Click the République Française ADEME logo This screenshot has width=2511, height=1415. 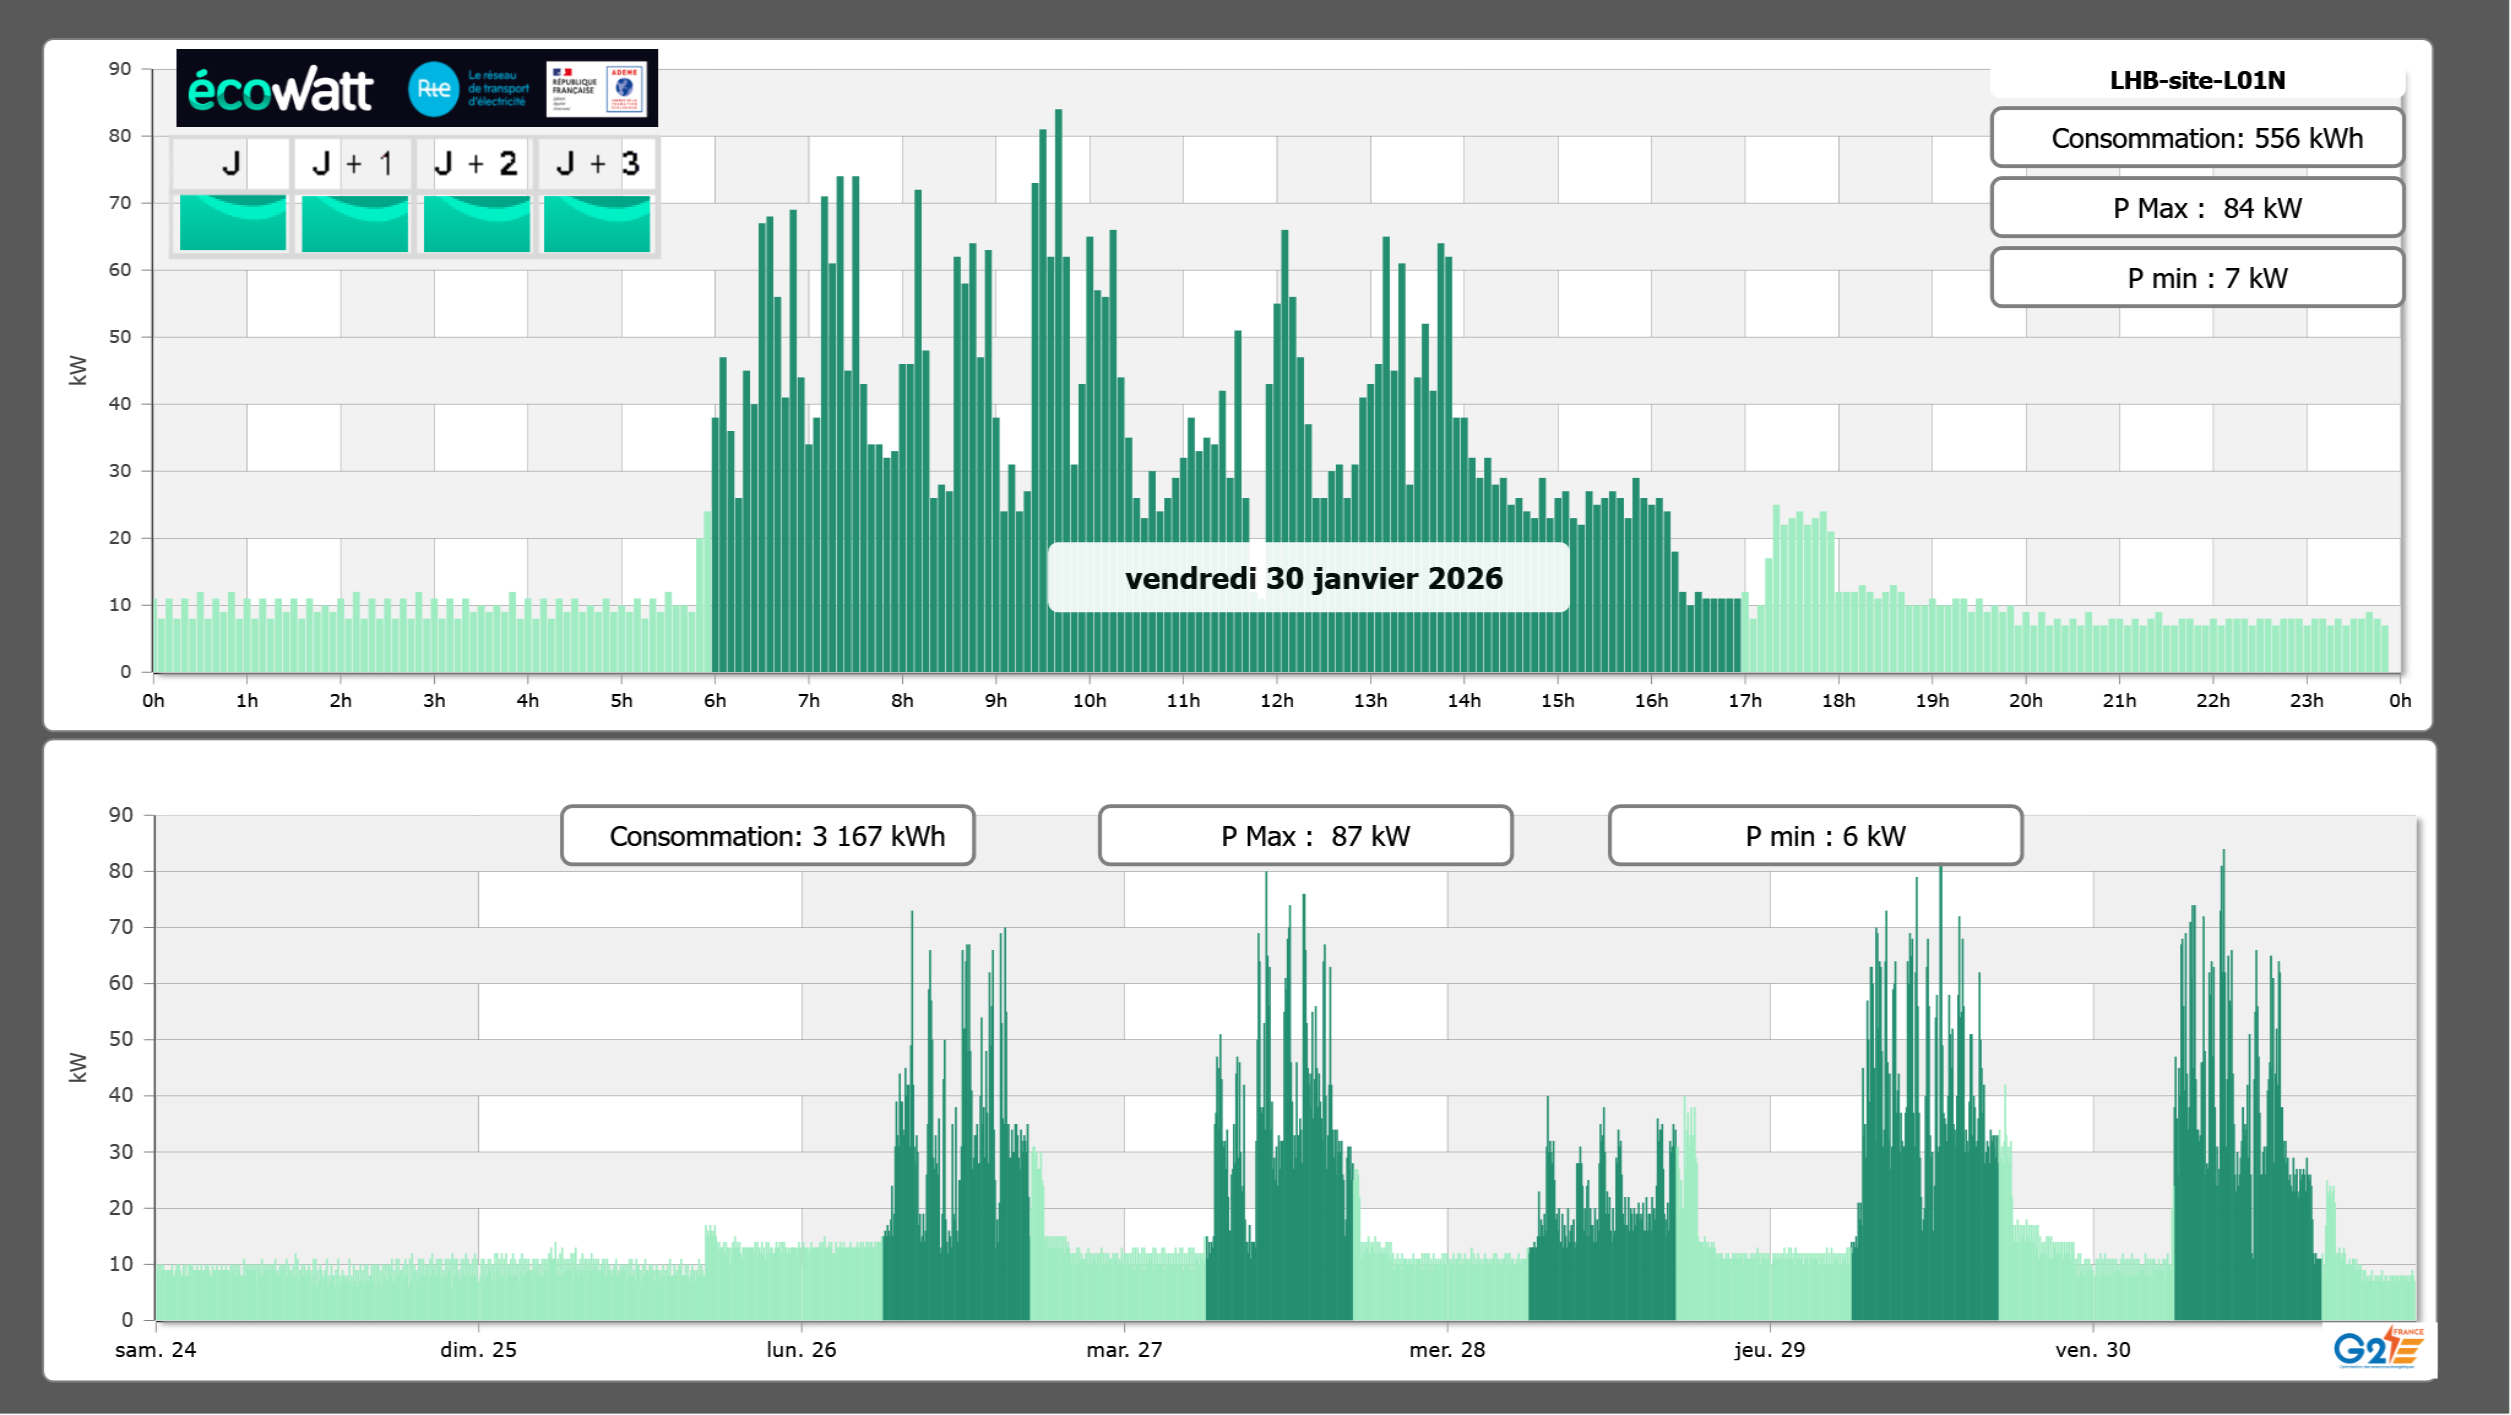[596, 89]
